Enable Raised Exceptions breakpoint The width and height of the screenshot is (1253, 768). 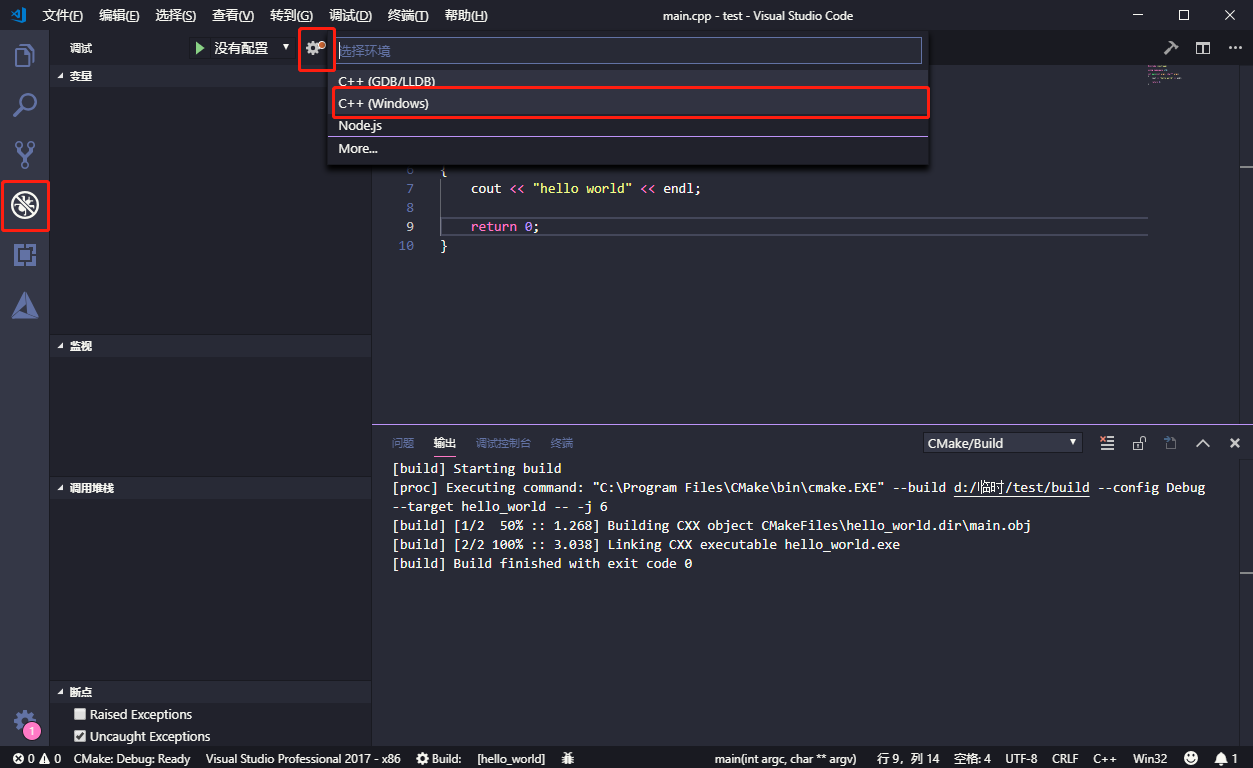[80, 714]
